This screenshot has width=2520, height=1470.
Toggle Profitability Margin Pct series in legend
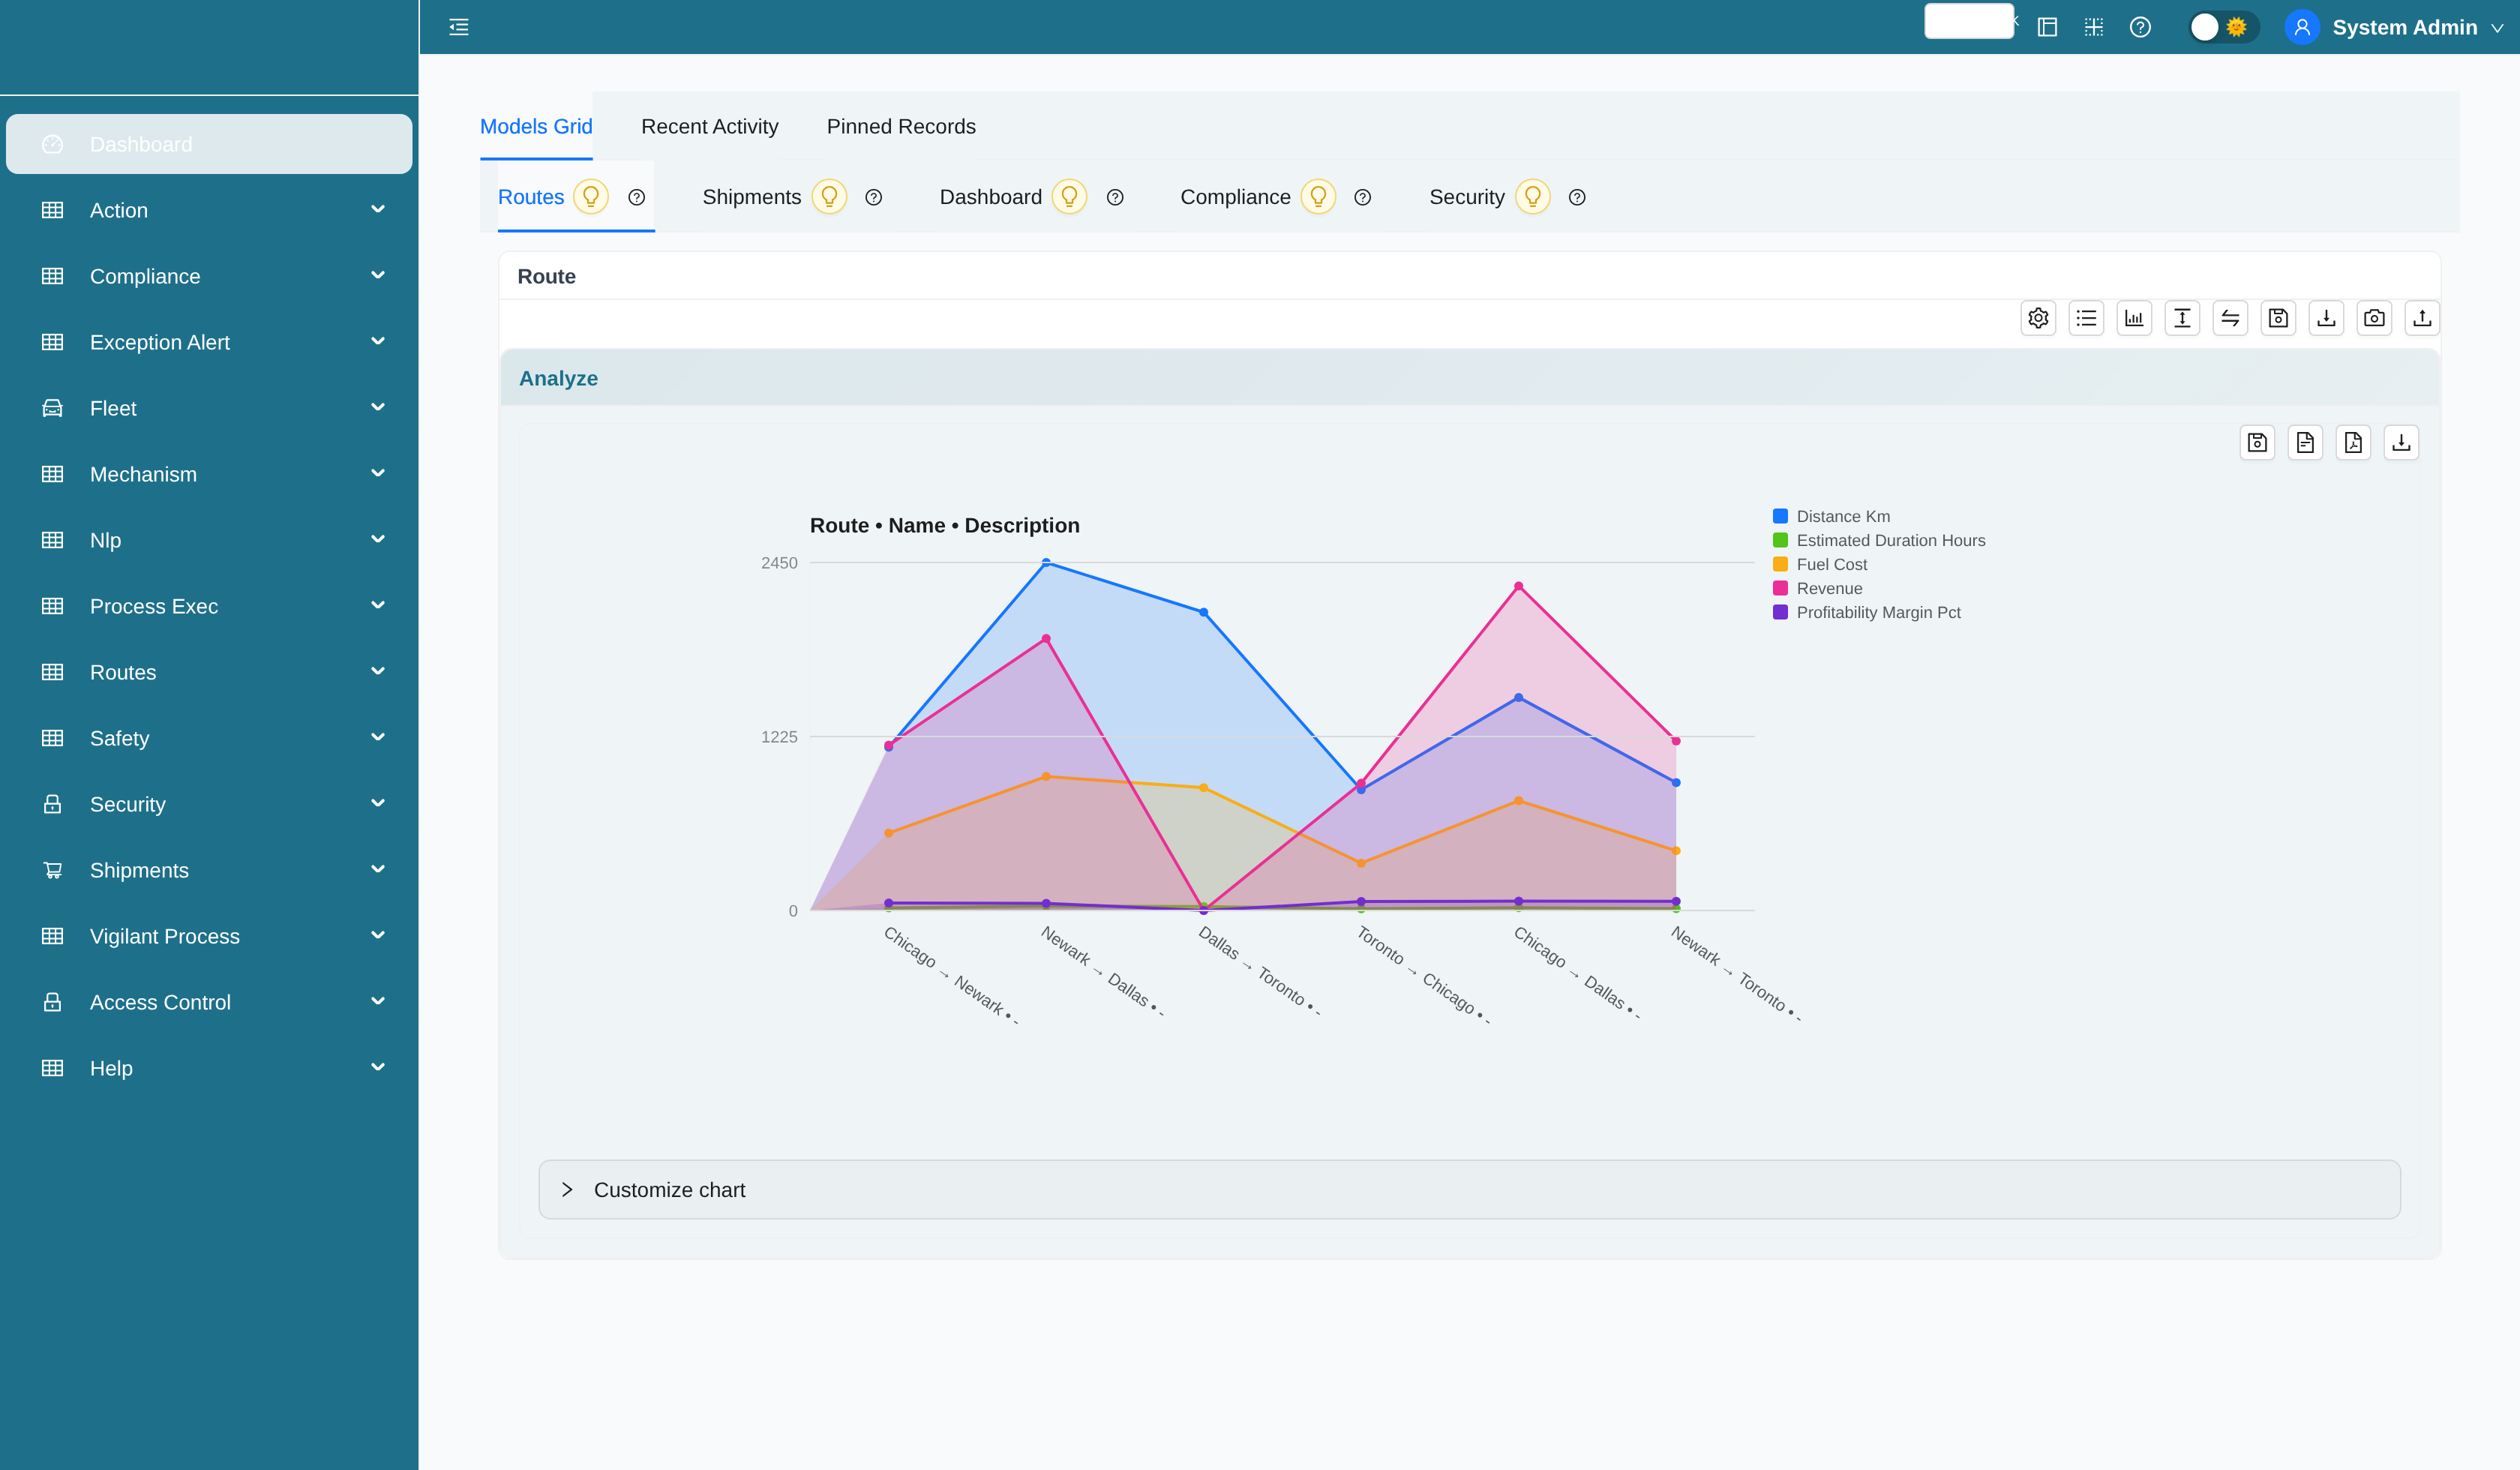coord(1867,612)
